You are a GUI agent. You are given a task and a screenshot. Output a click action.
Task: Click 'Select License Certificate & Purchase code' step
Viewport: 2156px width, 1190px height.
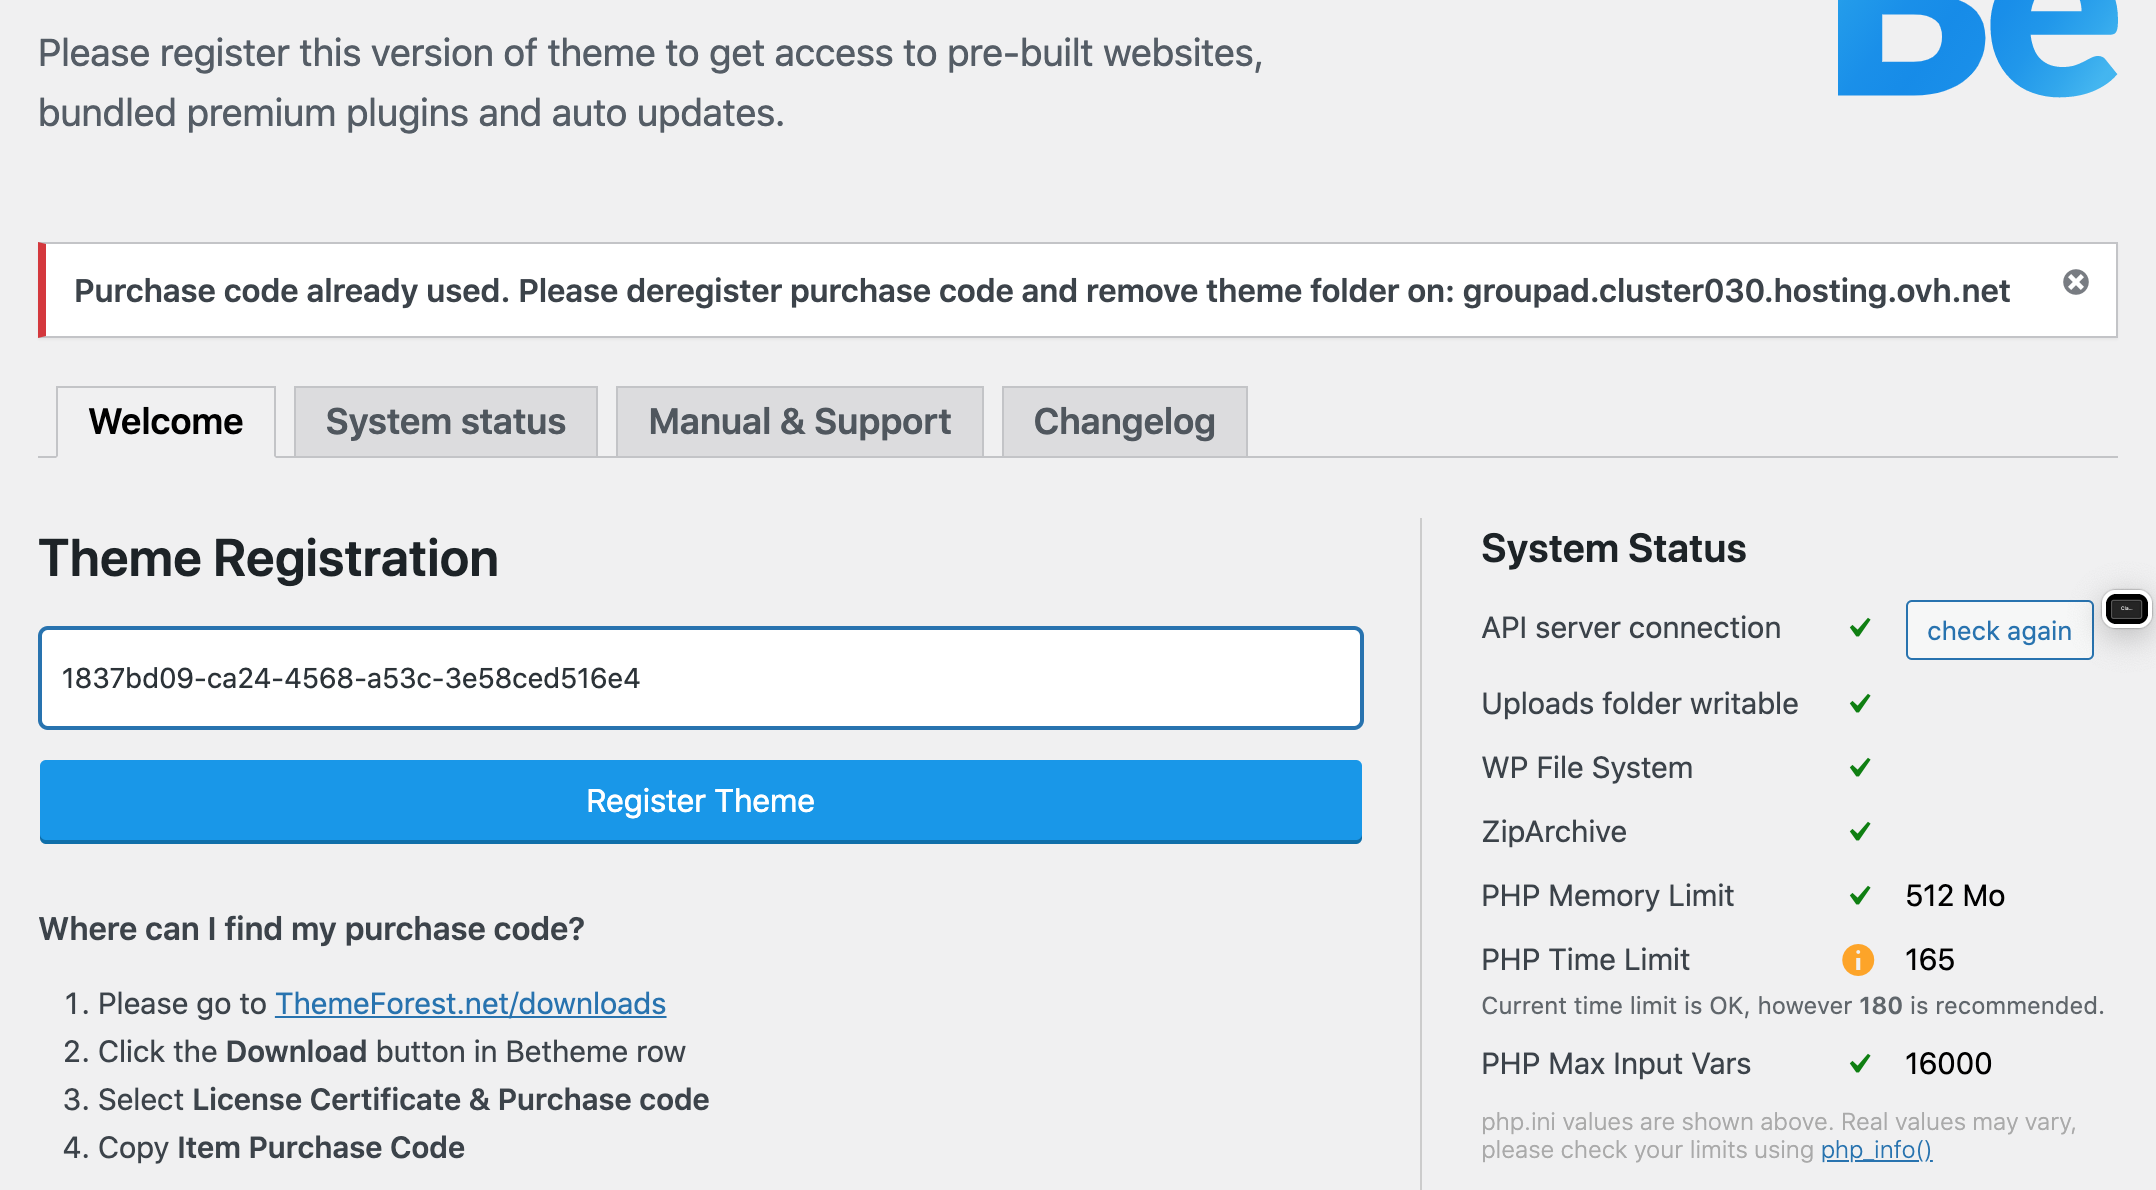pyautogui.click(x=404, y=1099)
